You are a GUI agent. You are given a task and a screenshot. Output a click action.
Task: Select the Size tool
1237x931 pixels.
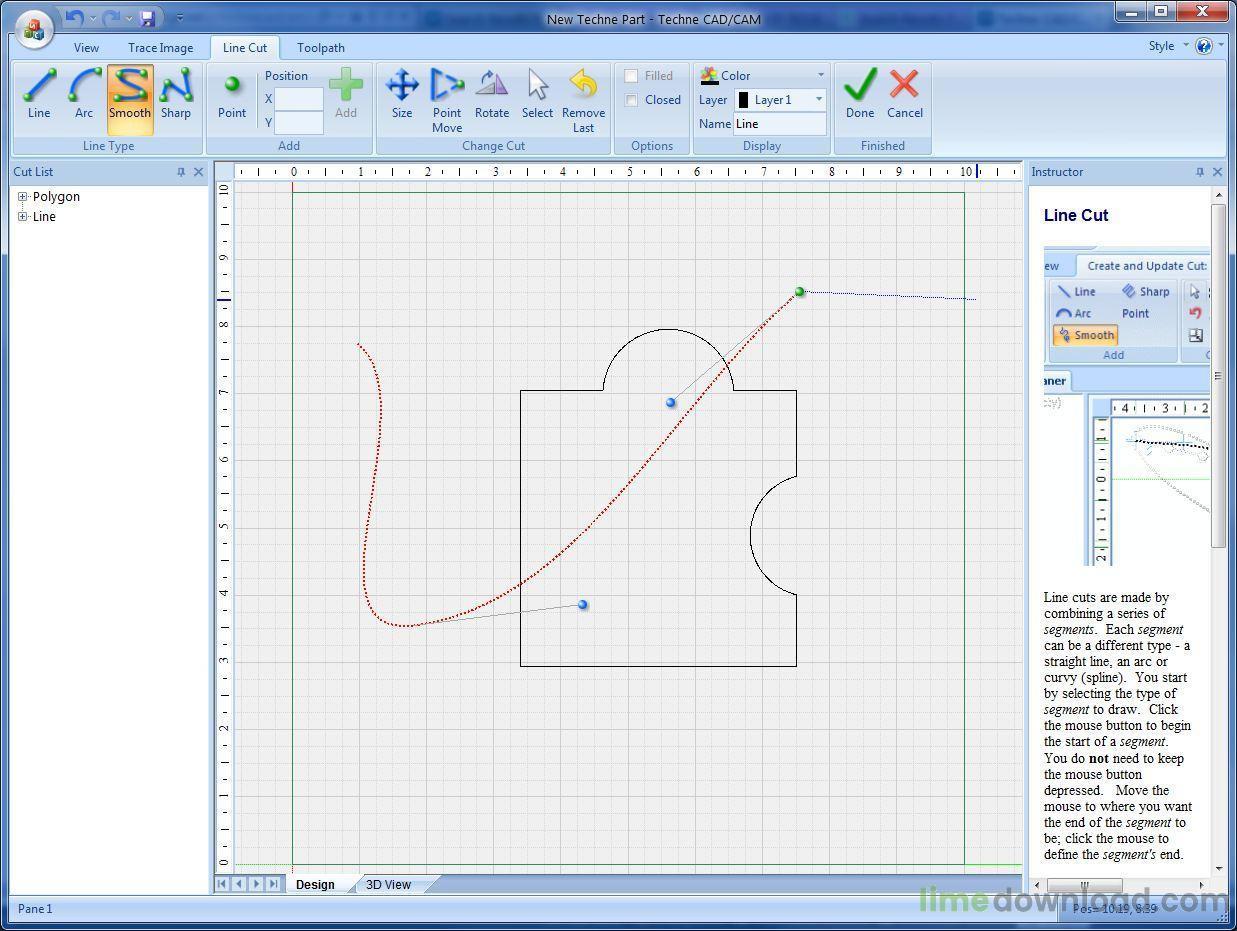(402, 95)
